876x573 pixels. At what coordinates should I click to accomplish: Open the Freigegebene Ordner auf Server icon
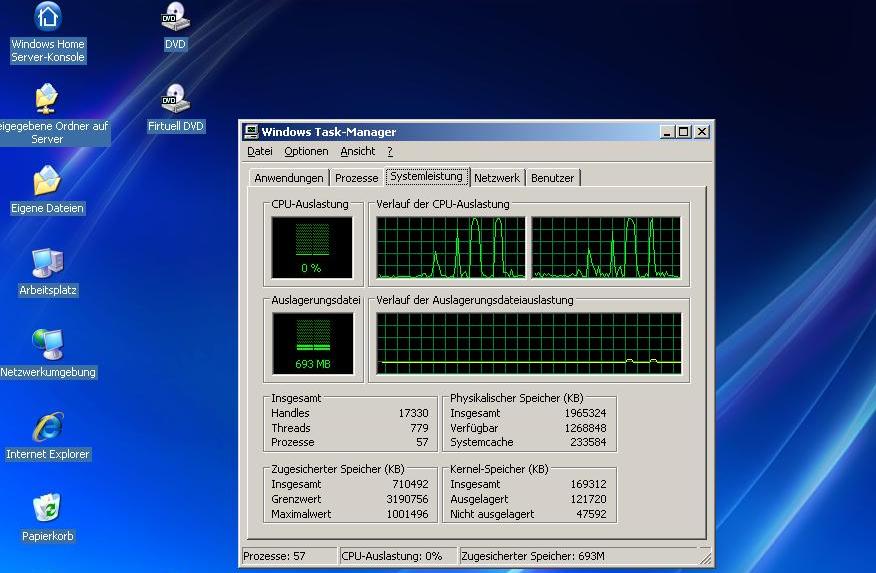pos(47,114)
